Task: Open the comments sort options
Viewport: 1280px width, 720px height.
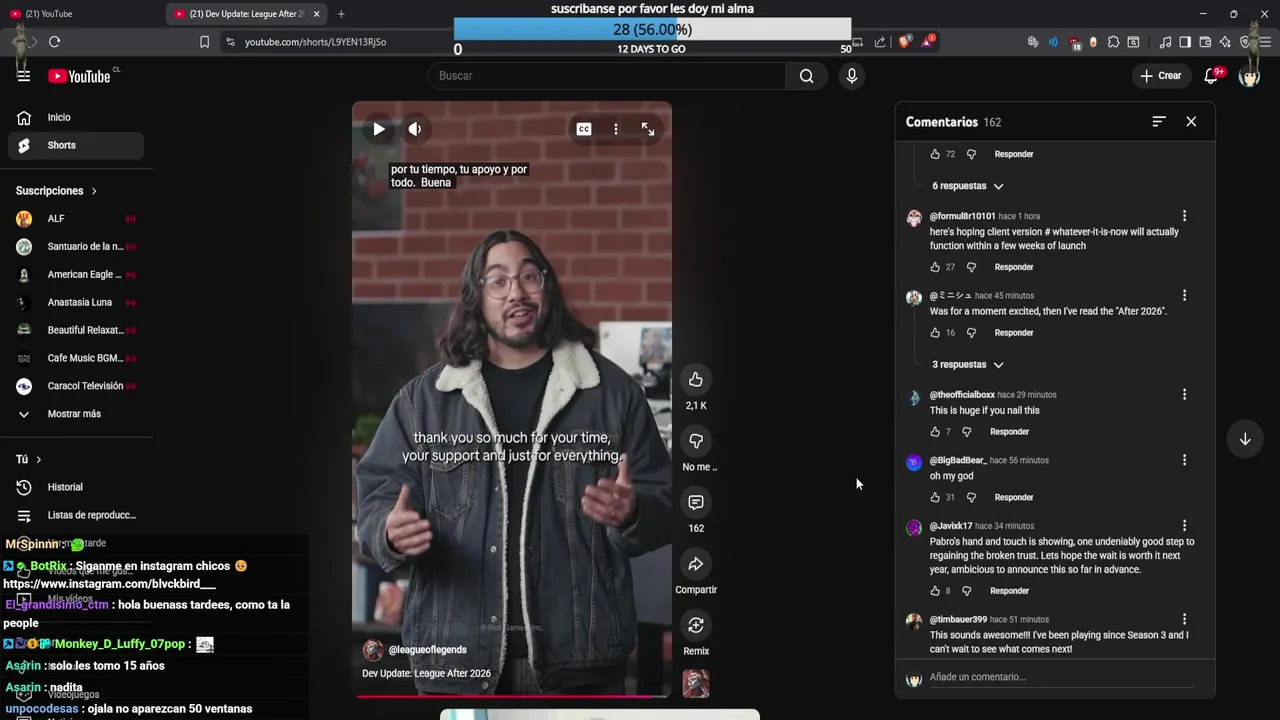Action: (x=1159, y=121)
